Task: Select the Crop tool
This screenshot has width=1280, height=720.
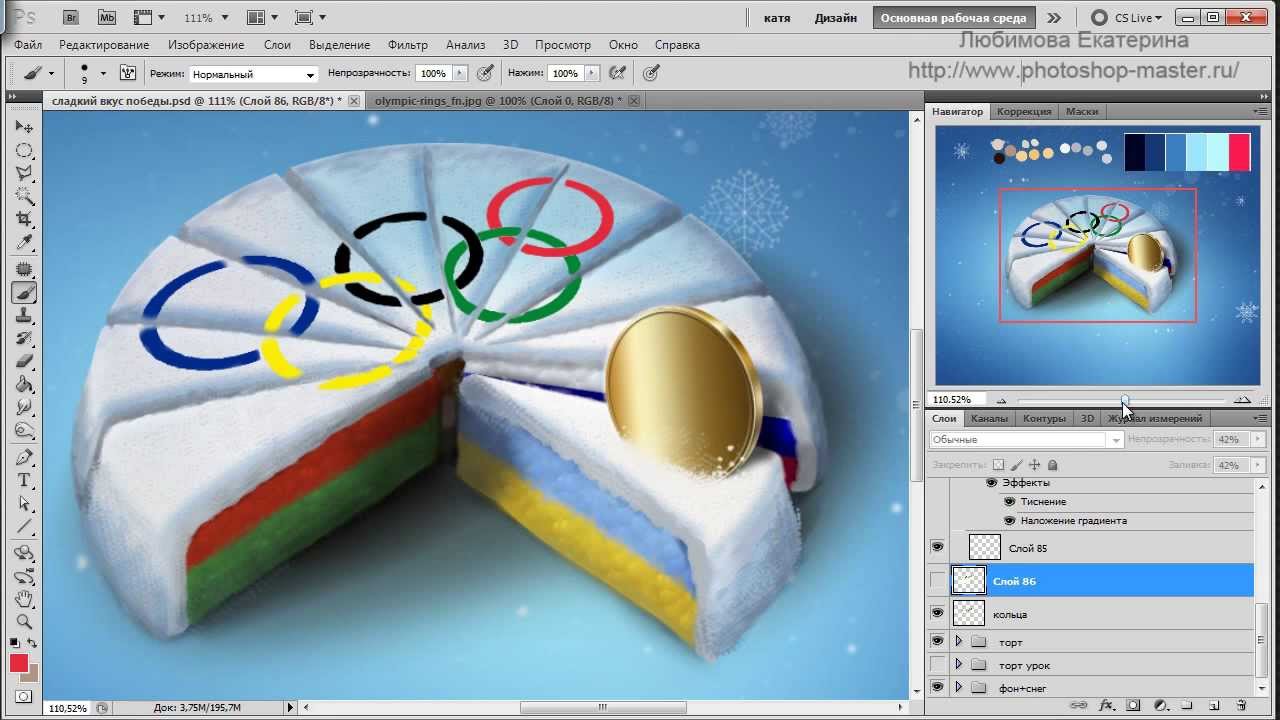Action: (24, 219)
